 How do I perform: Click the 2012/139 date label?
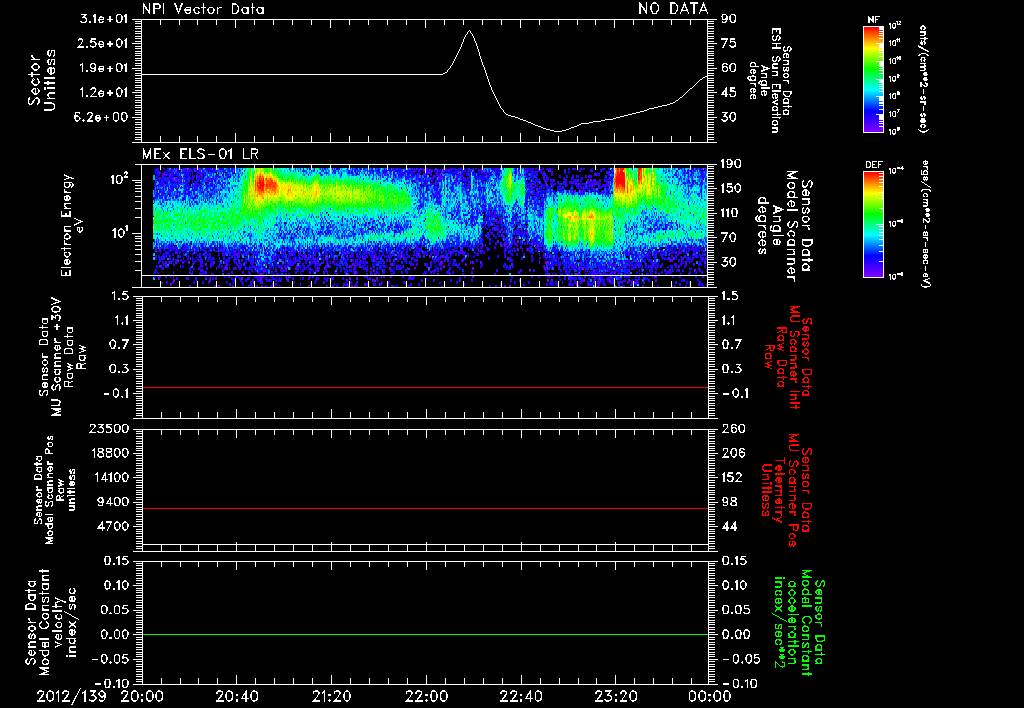71,696
